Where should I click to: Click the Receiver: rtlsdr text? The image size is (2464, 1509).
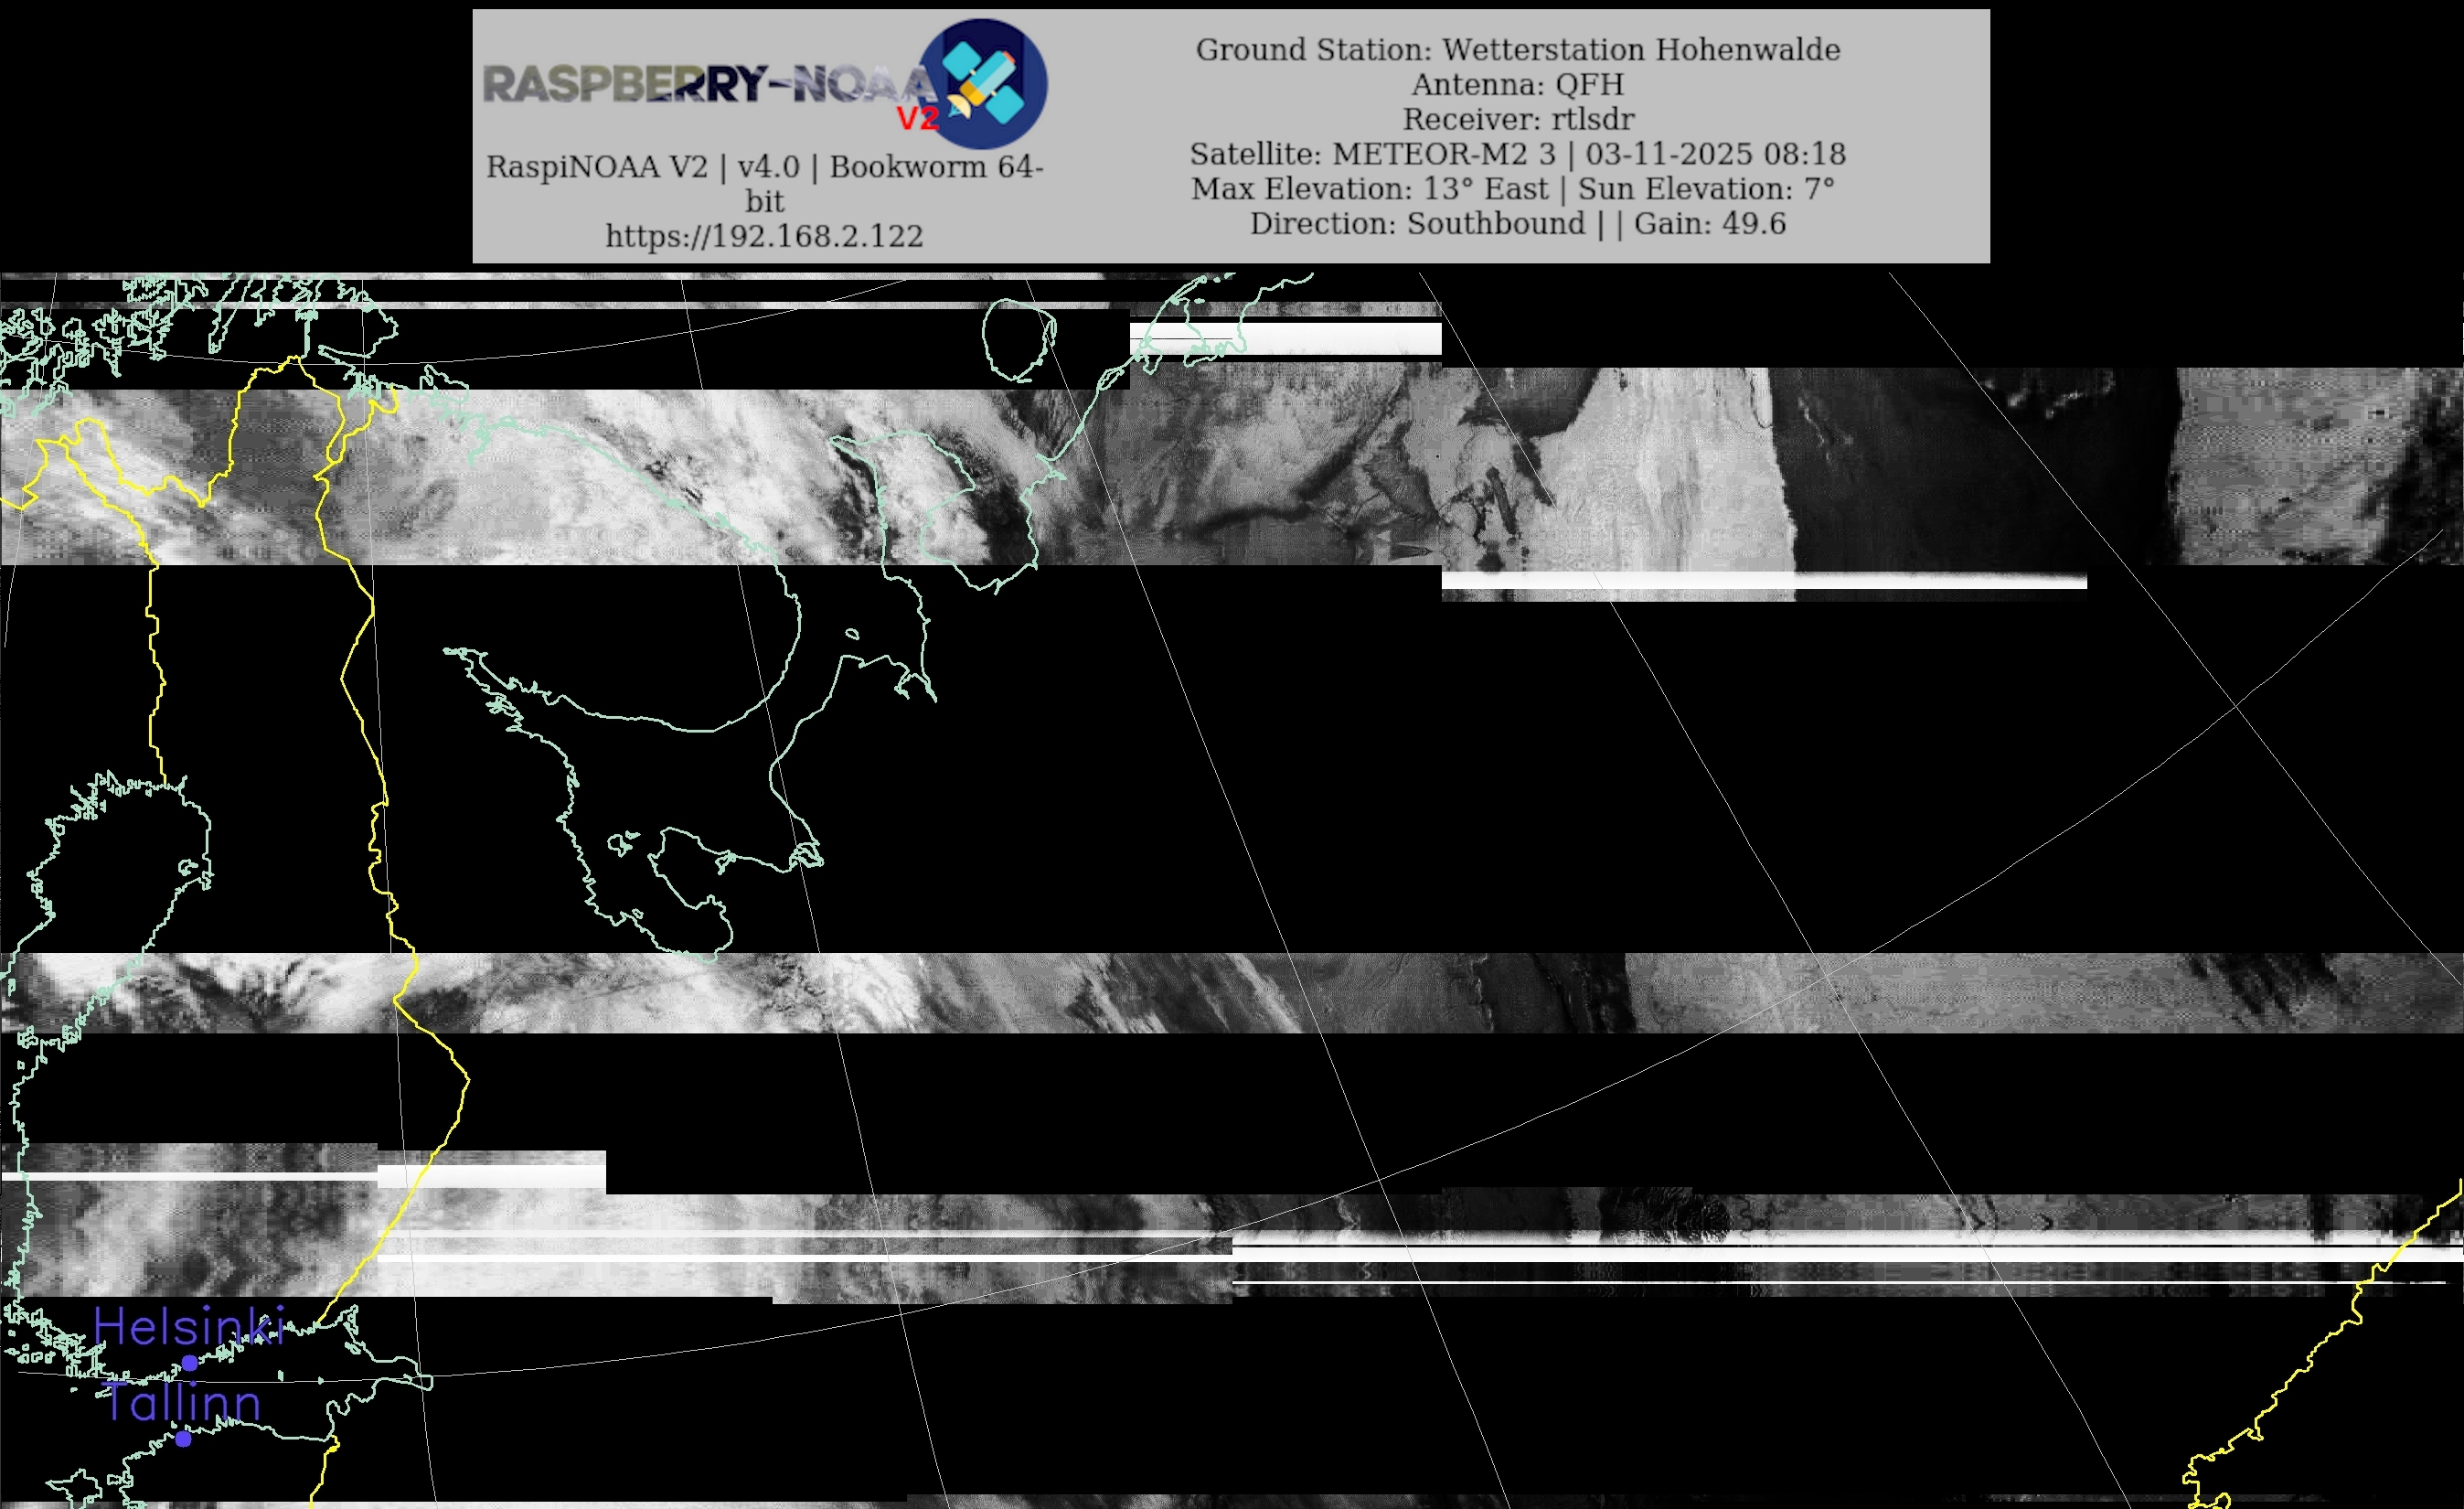pyautogui.click(x=1517, y=120)
